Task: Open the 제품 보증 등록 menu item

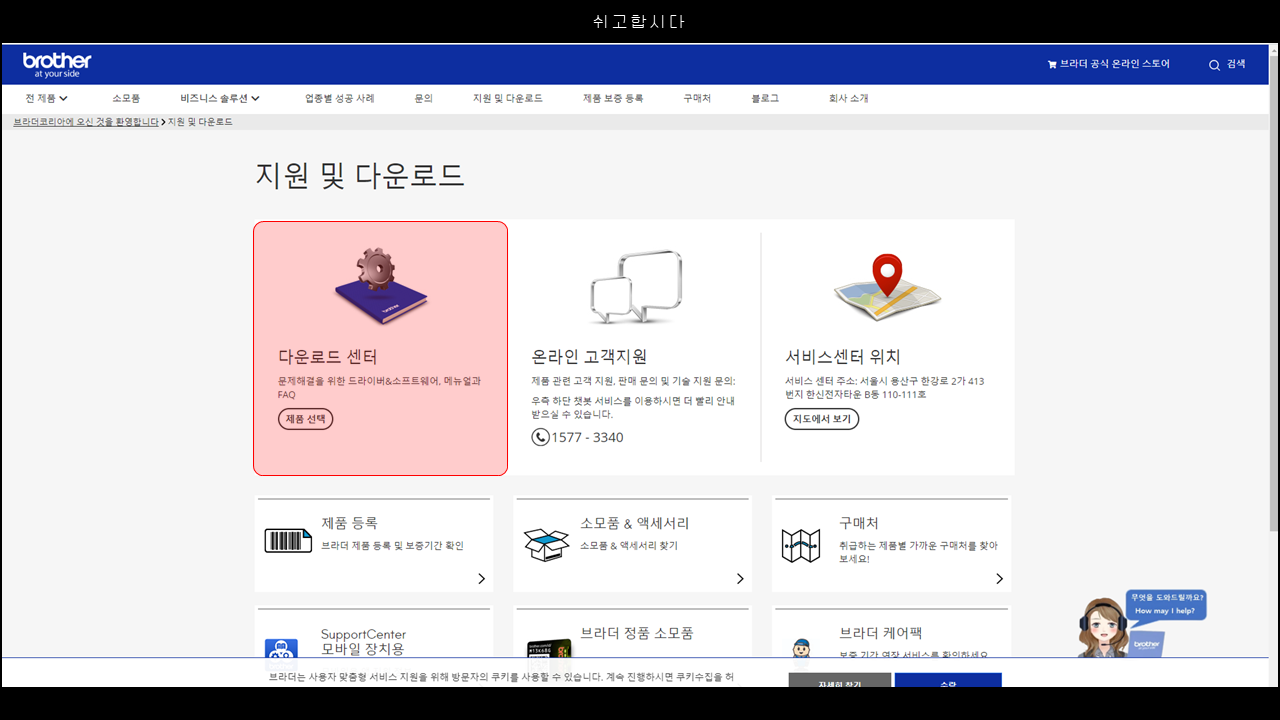Action: pos(613,98)
